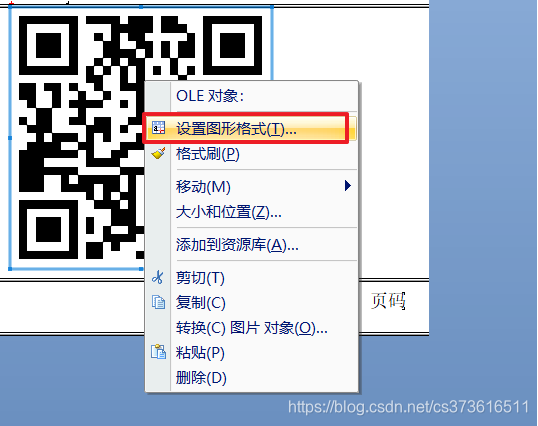Click the format painter brush icon

click(158, 153)
